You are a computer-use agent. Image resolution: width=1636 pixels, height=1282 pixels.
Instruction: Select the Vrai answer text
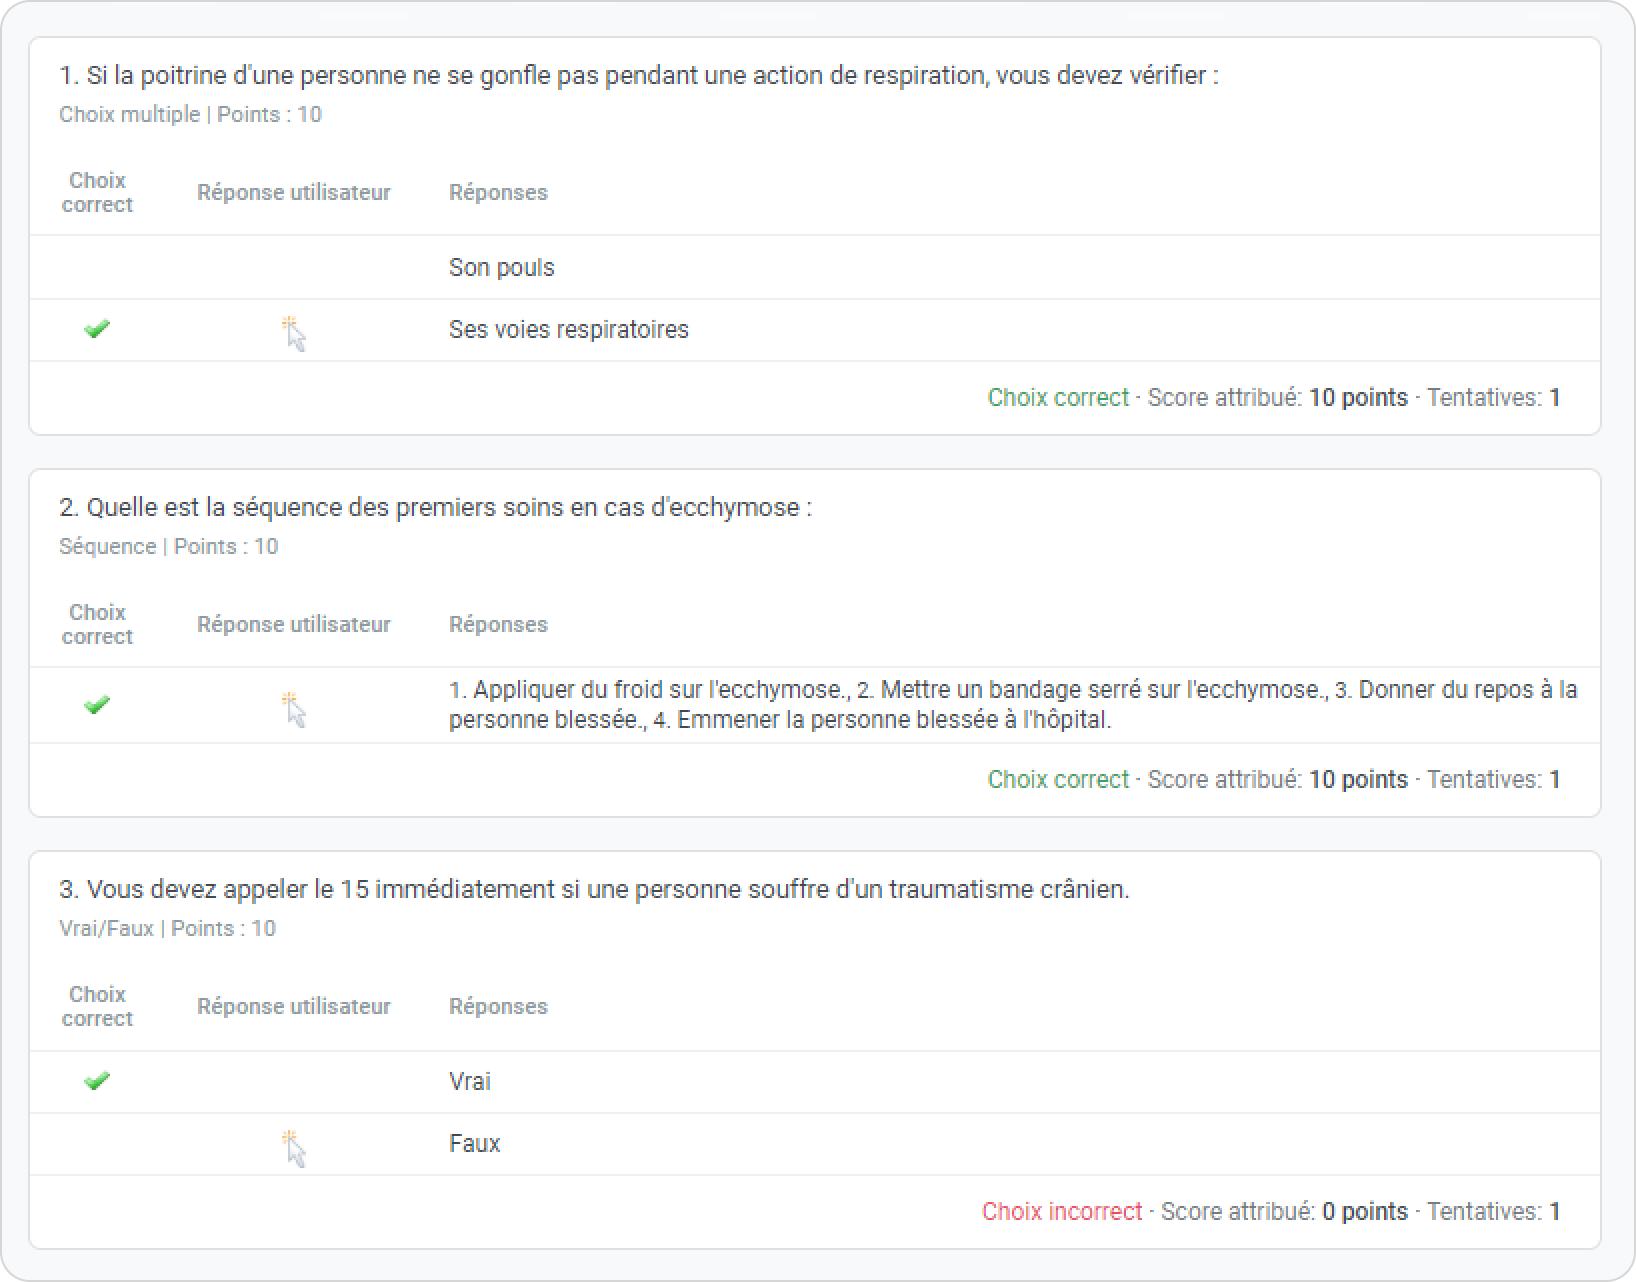click(469, 1081)
